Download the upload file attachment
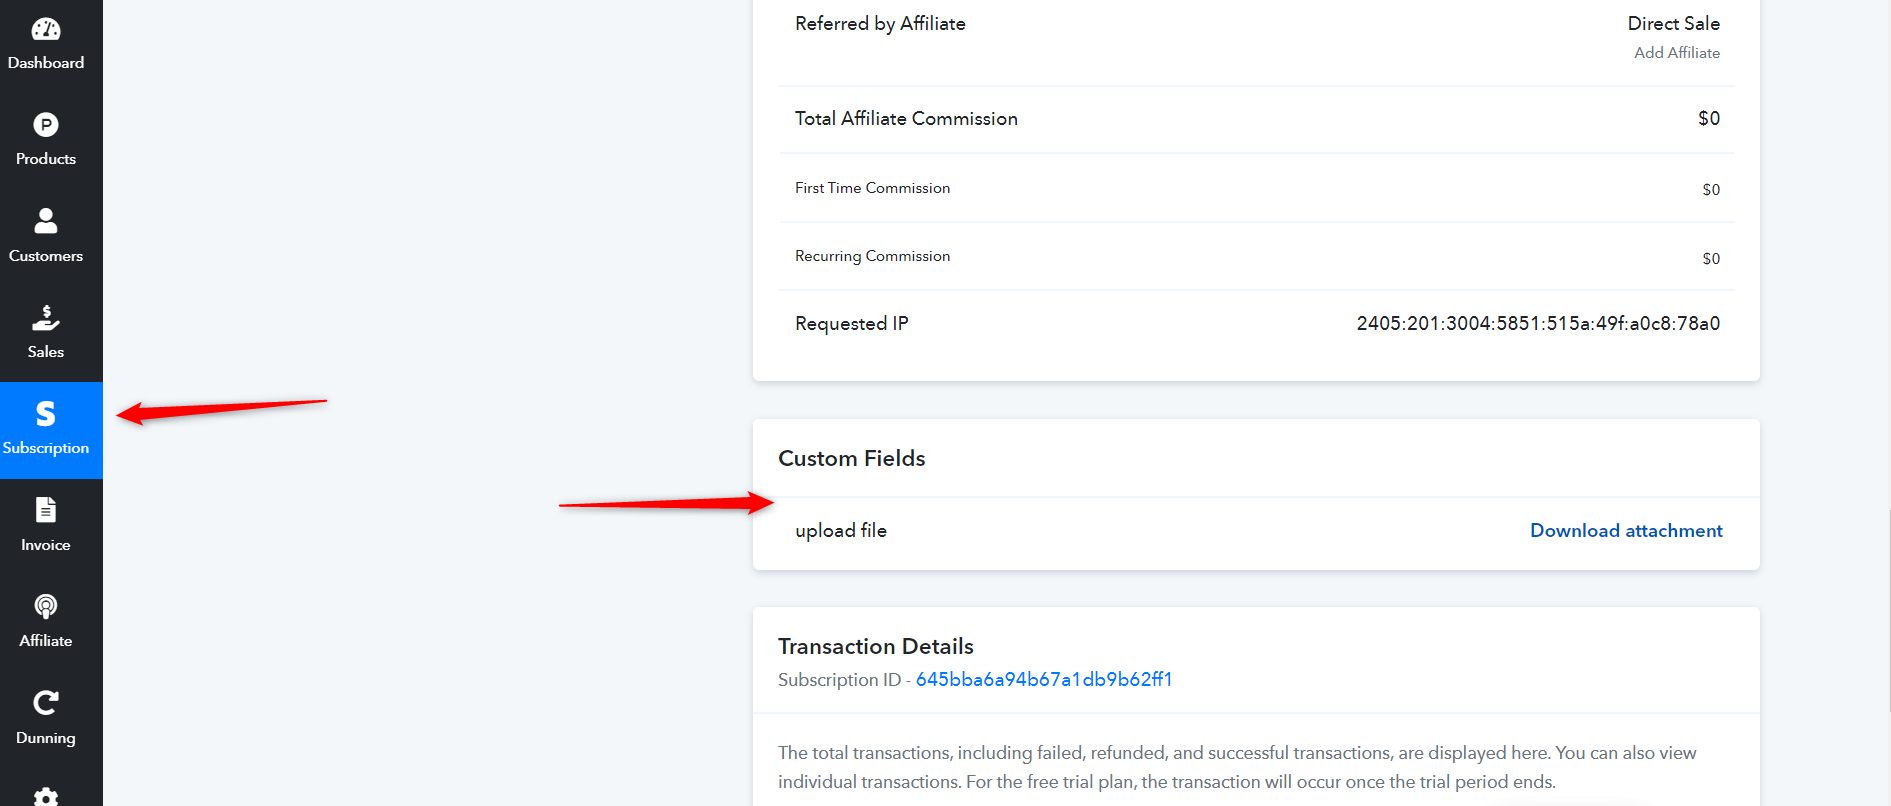The image size is (1891, 806). tap(1626, 531)
